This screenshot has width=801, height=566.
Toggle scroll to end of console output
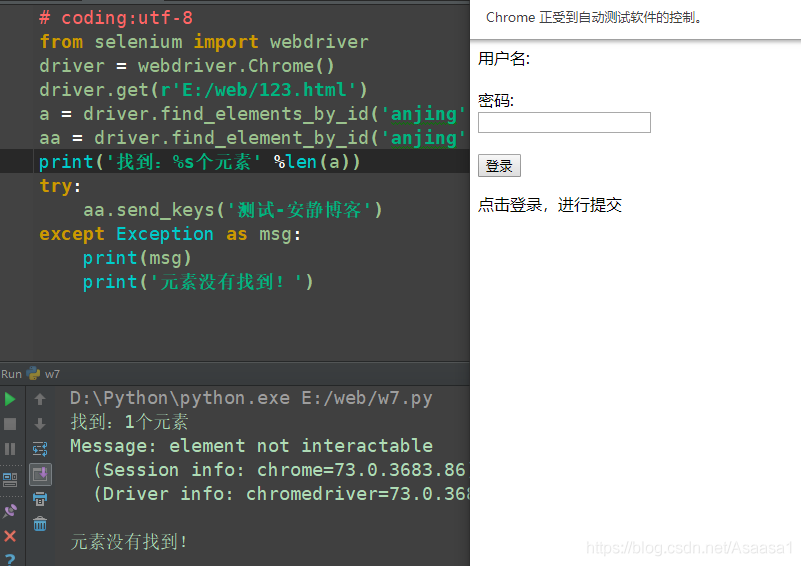40,475
